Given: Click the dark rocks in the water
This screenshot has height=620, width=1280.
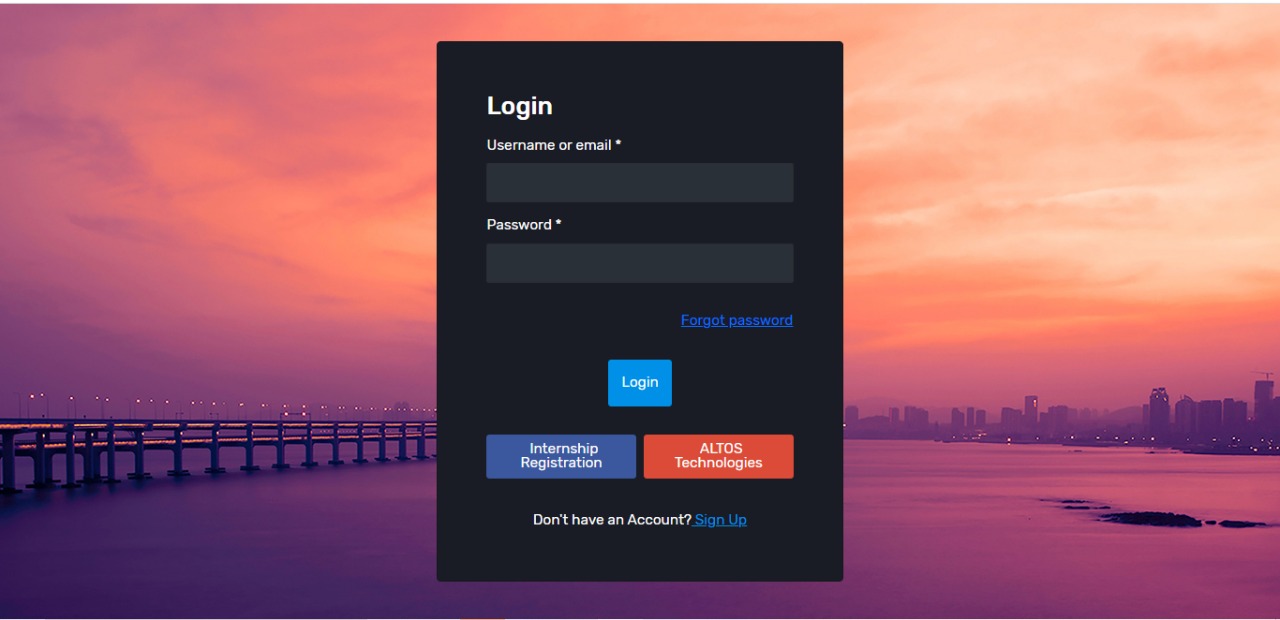Looking at the screenshot, I should click(1150, 518).
